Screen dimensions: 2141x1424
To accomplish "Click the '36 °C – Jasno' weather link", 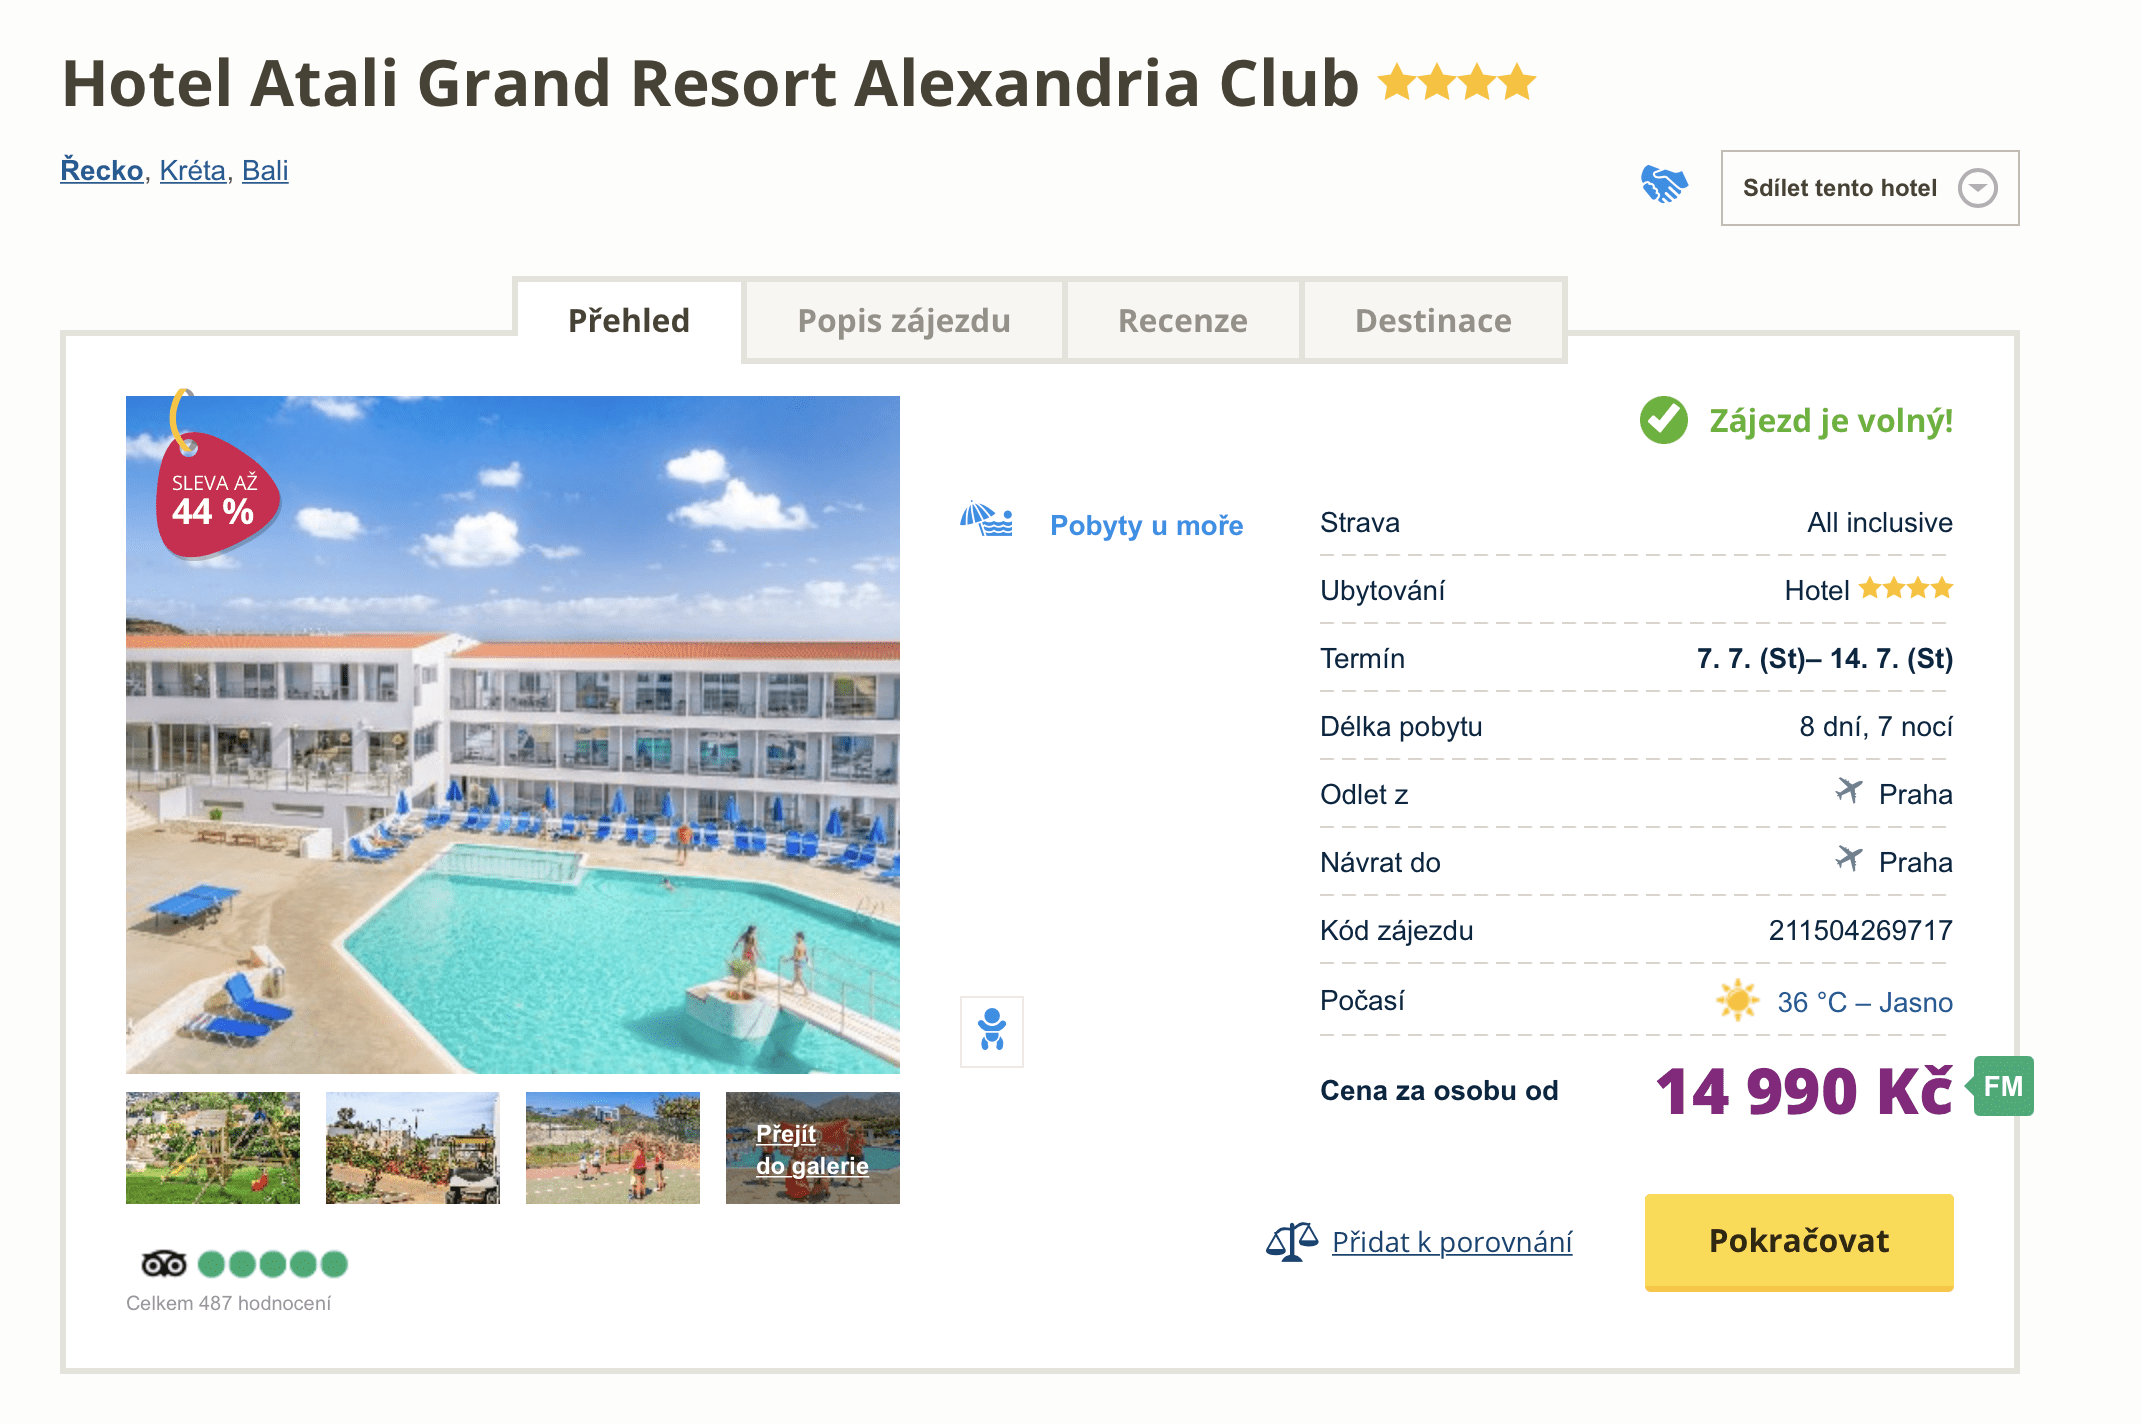I will [x=1864, y=1002].
